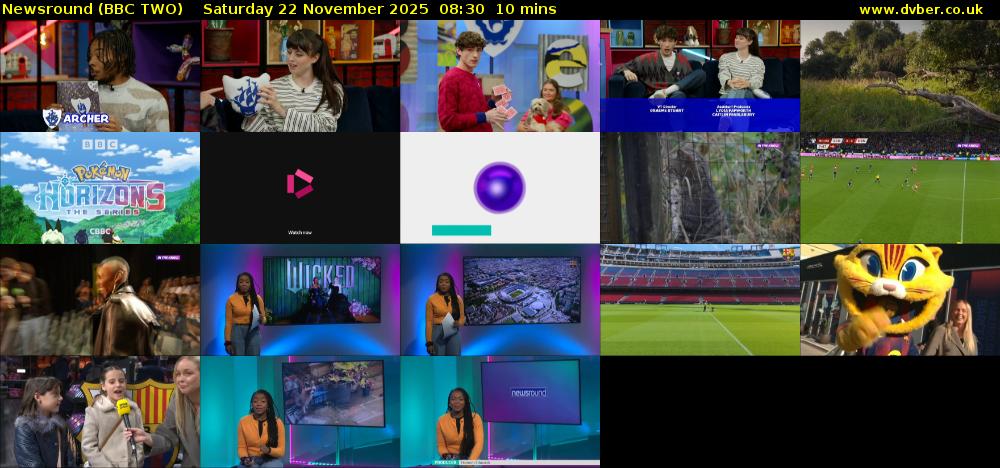Select the wildcat behind fence thumbnail
Image resolution: width=1000 pixels, height=468 pixels.
[x=700, y=187]
